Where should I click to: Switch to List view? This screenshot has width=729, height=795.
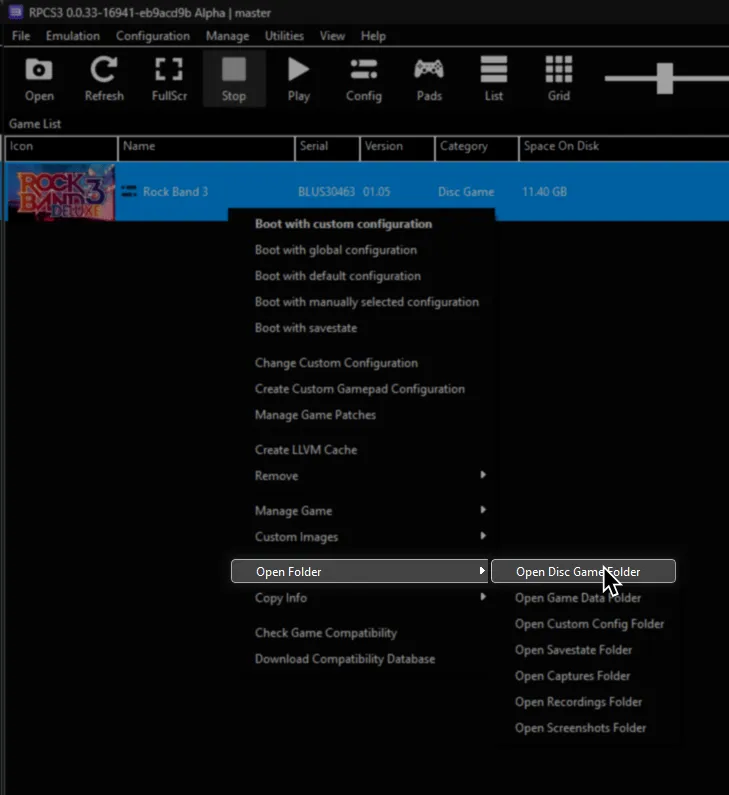point(494,79)
